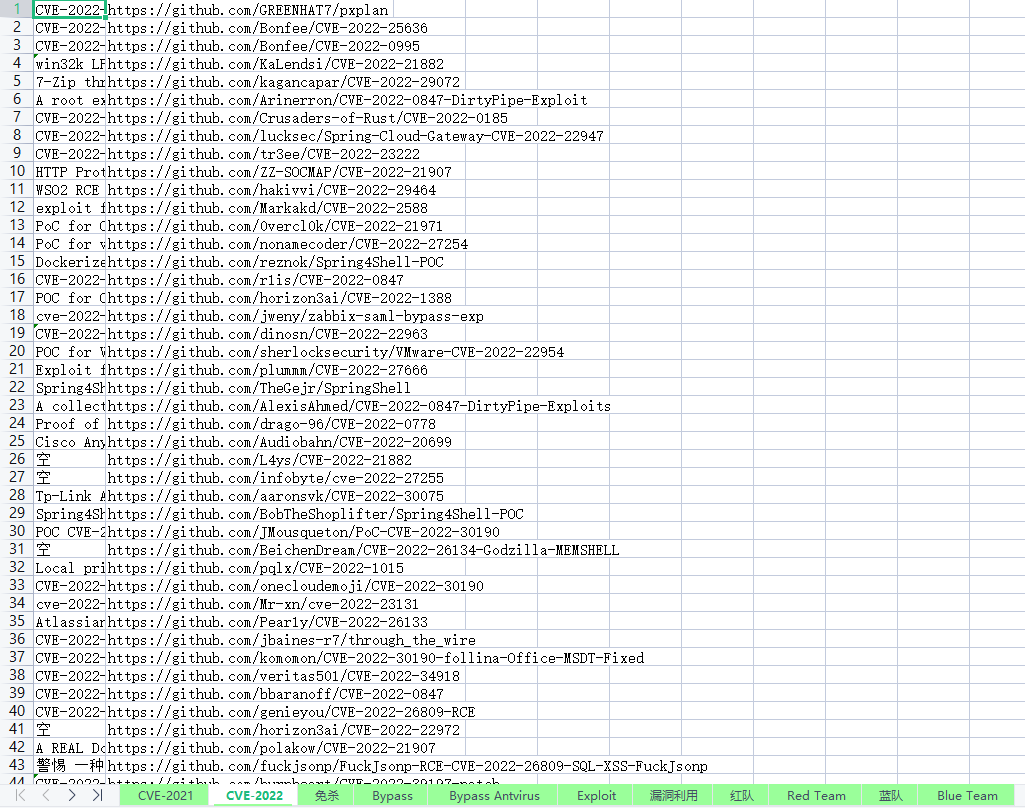Select row header 43
The height and width of the screenshot is (808, 1025).
16,765
